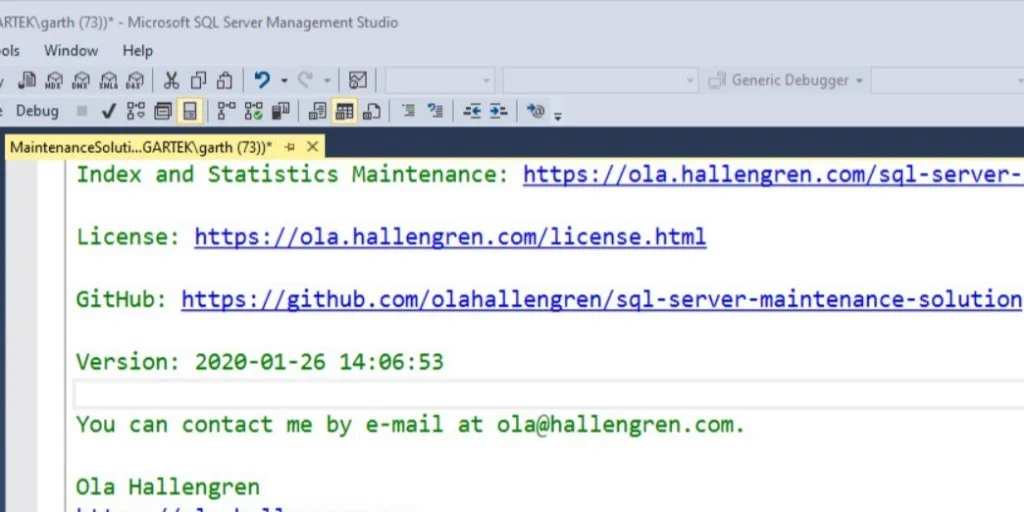This screenshot has height=512, width=1024.
Task: Open a new XMLA query
Action: [108, 80]
